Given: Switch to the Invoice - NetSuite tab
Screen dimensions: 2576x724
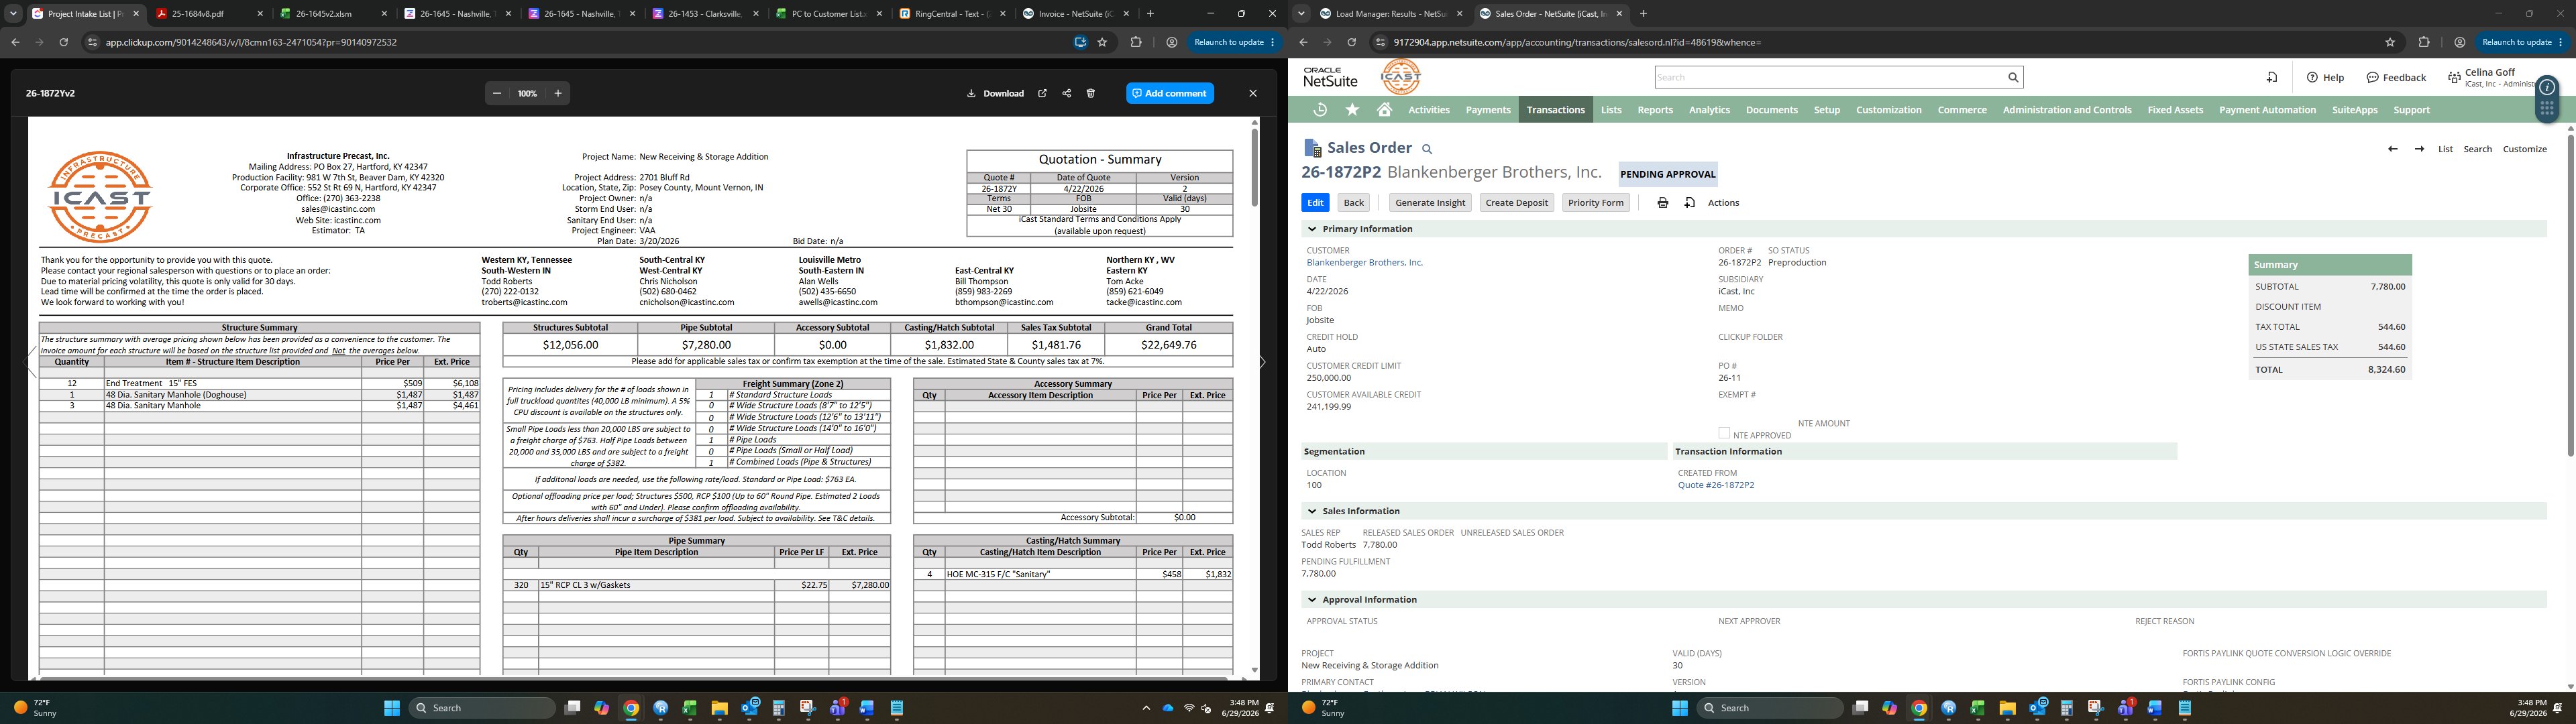Looking at the screenshot, I should tap(1077, 14).
